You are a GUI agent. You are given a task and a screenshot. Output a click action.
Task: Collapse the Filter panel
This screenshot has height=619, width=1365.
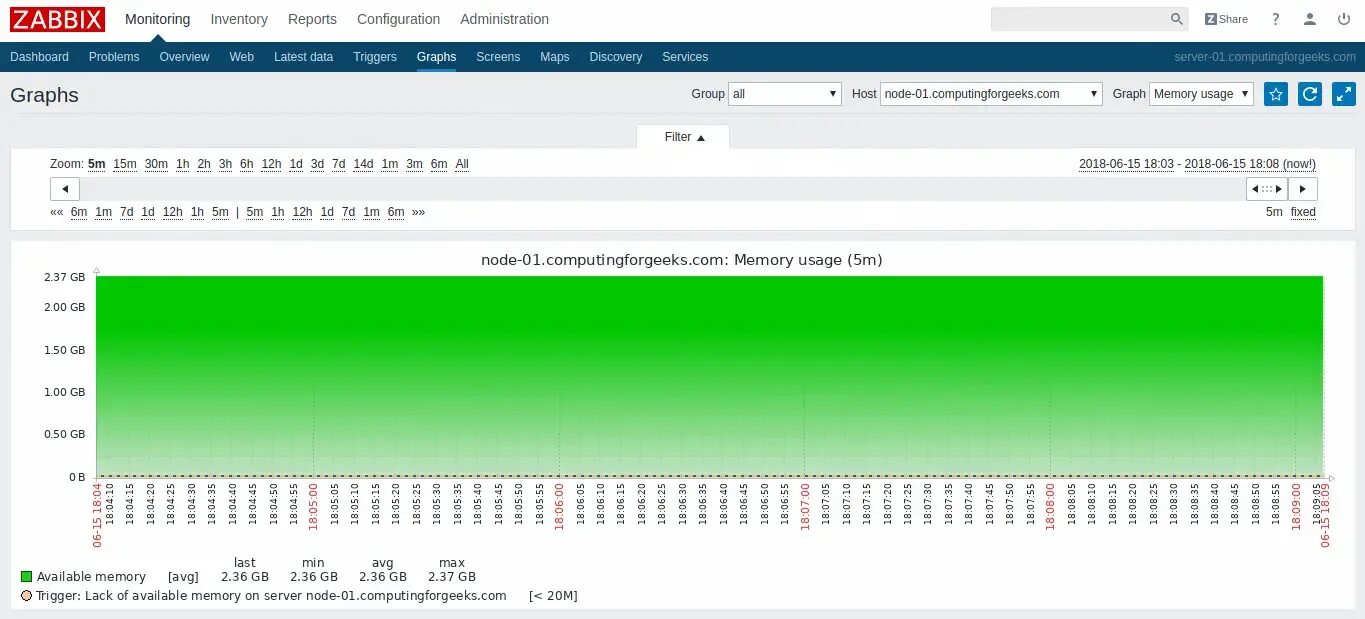(684, 137)
